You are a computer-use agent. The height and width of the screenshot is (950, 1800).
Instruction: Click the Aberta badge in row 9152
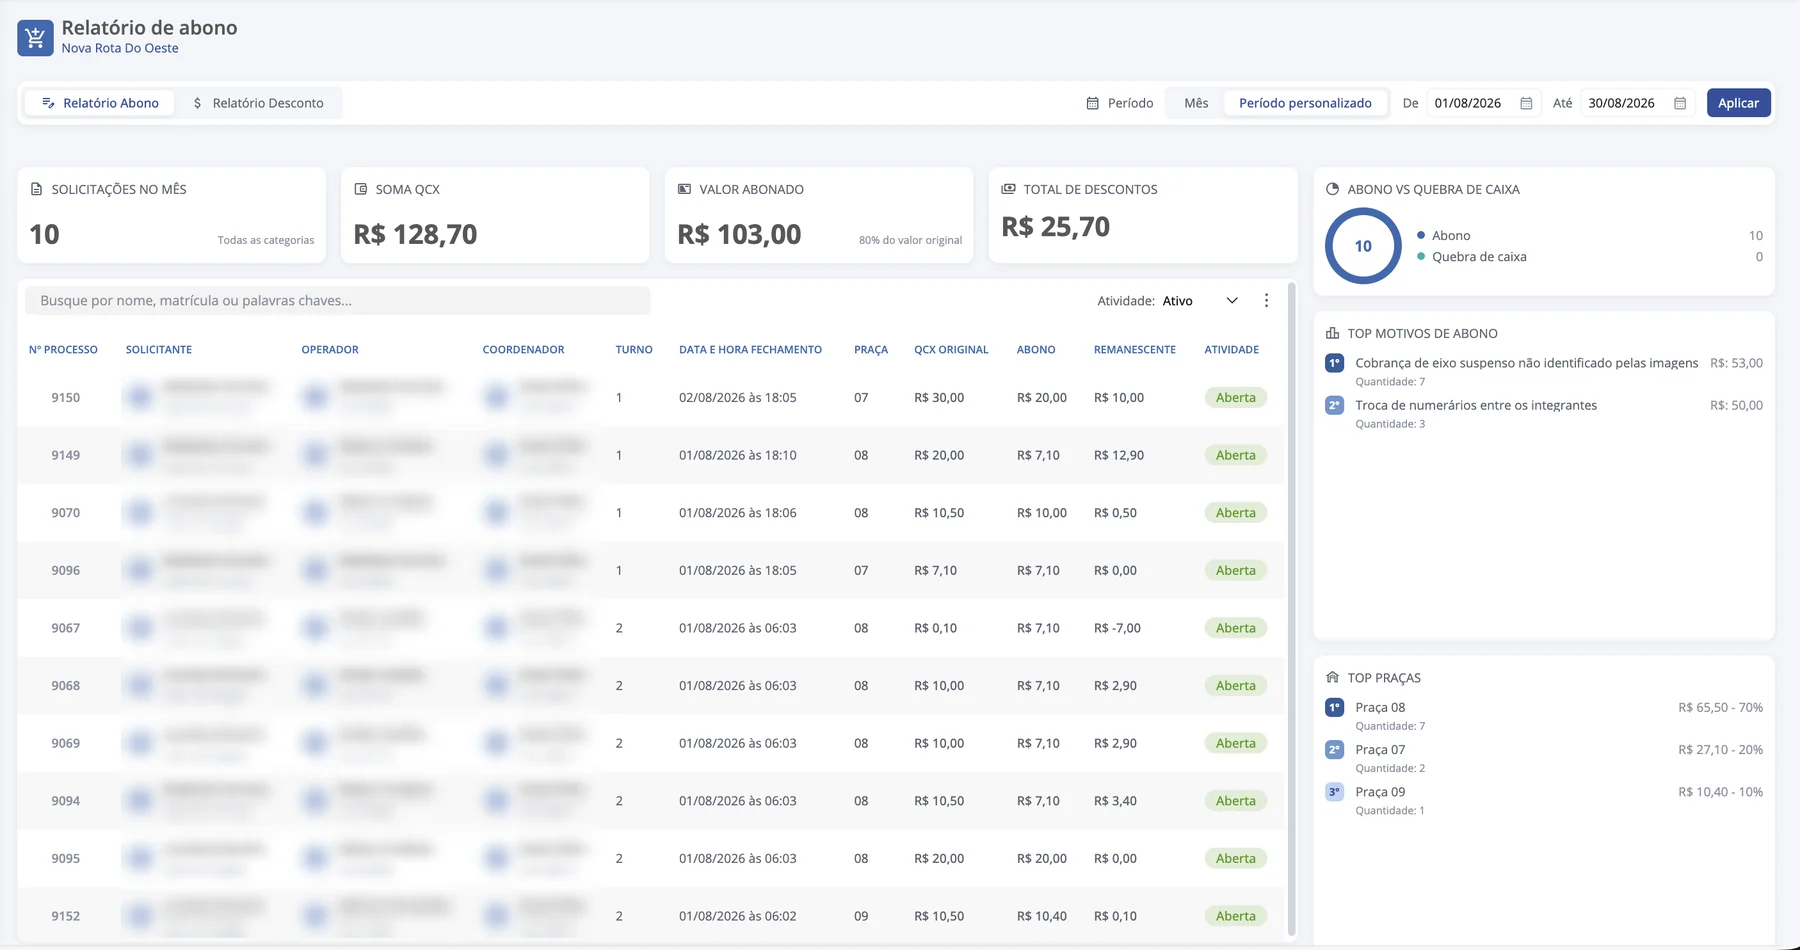(x=1236, y=916)
